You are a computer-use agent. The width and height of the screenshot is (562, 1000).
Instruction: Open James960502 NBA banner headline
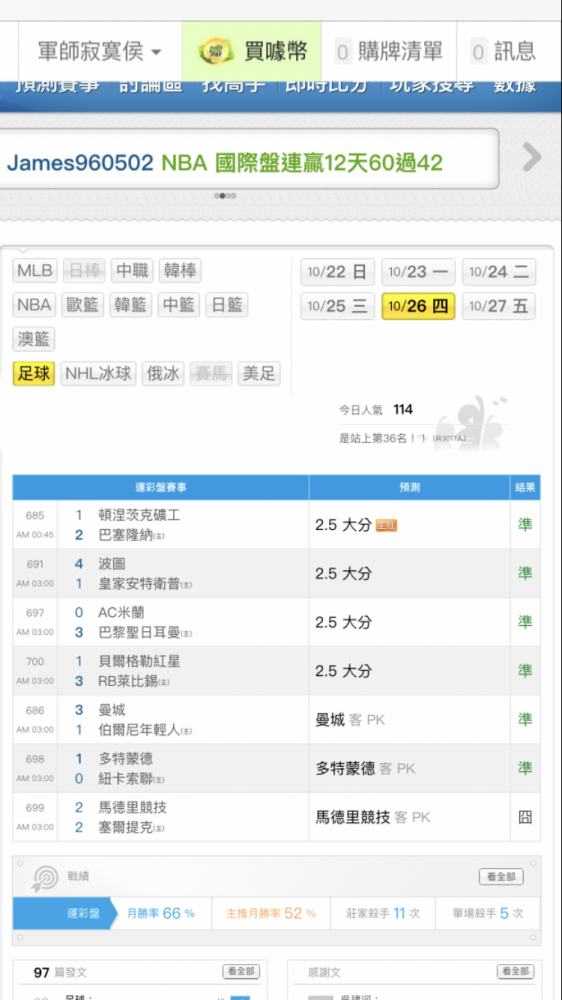click(225, 163)
